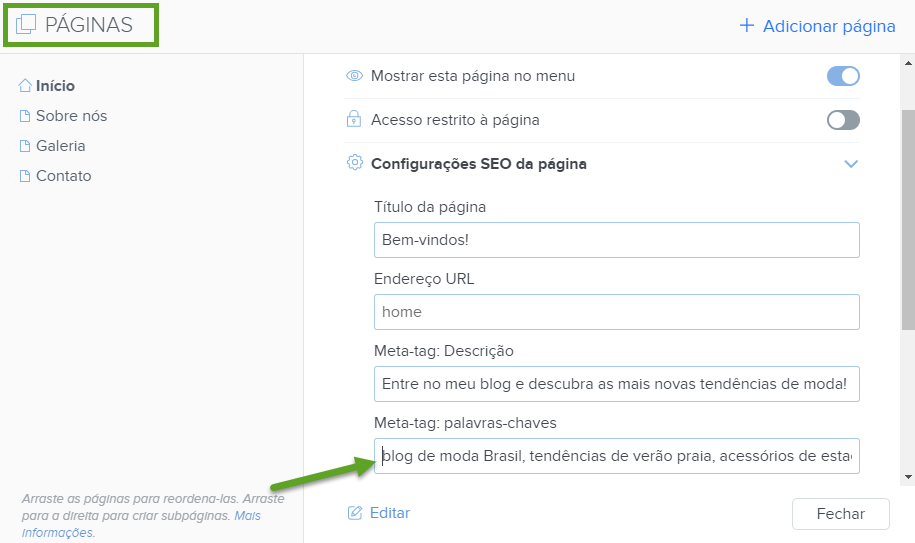Disable Mostrar esta página no menu toggle
The image size is (915, 543).
point(843,76)
